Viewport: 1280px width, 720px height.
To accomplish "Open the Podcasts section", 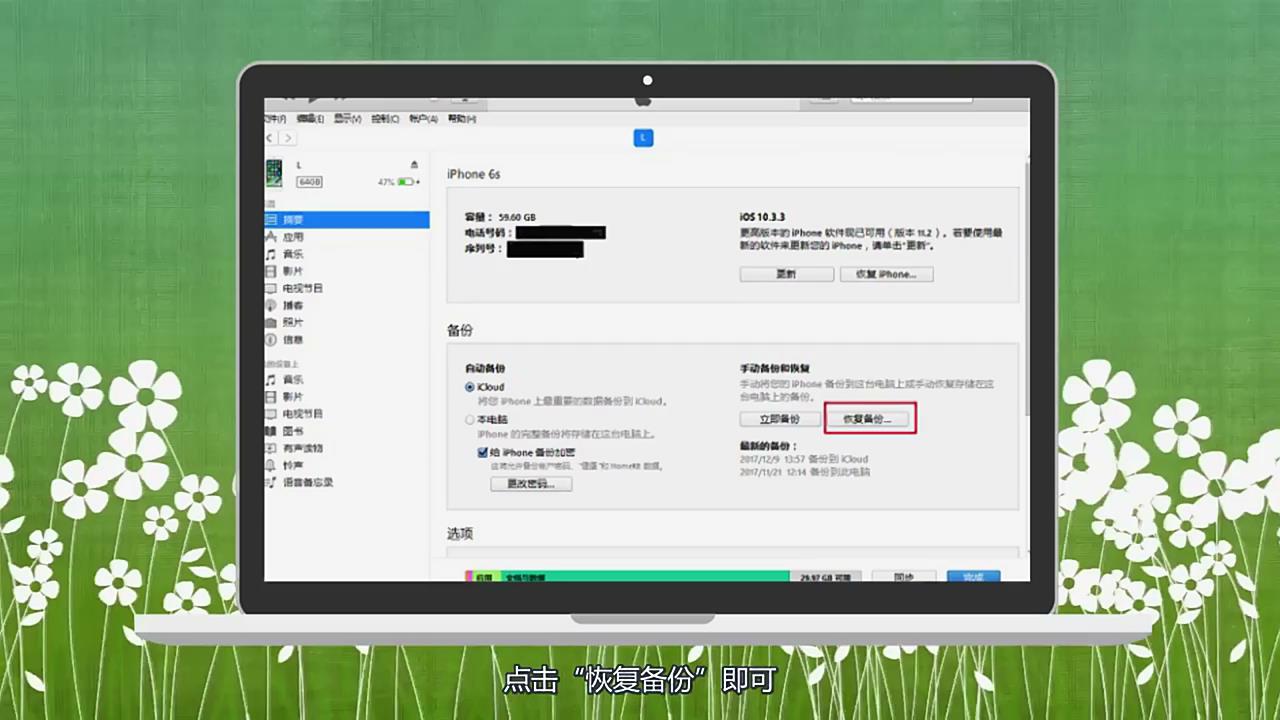I will click(x=293, y=305).
